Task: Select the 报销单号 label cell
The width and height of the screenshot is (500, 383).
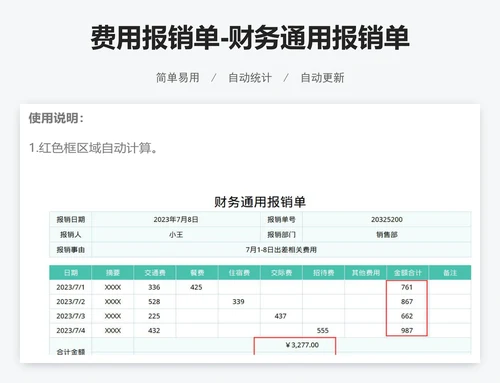Action: click(281, 219)
